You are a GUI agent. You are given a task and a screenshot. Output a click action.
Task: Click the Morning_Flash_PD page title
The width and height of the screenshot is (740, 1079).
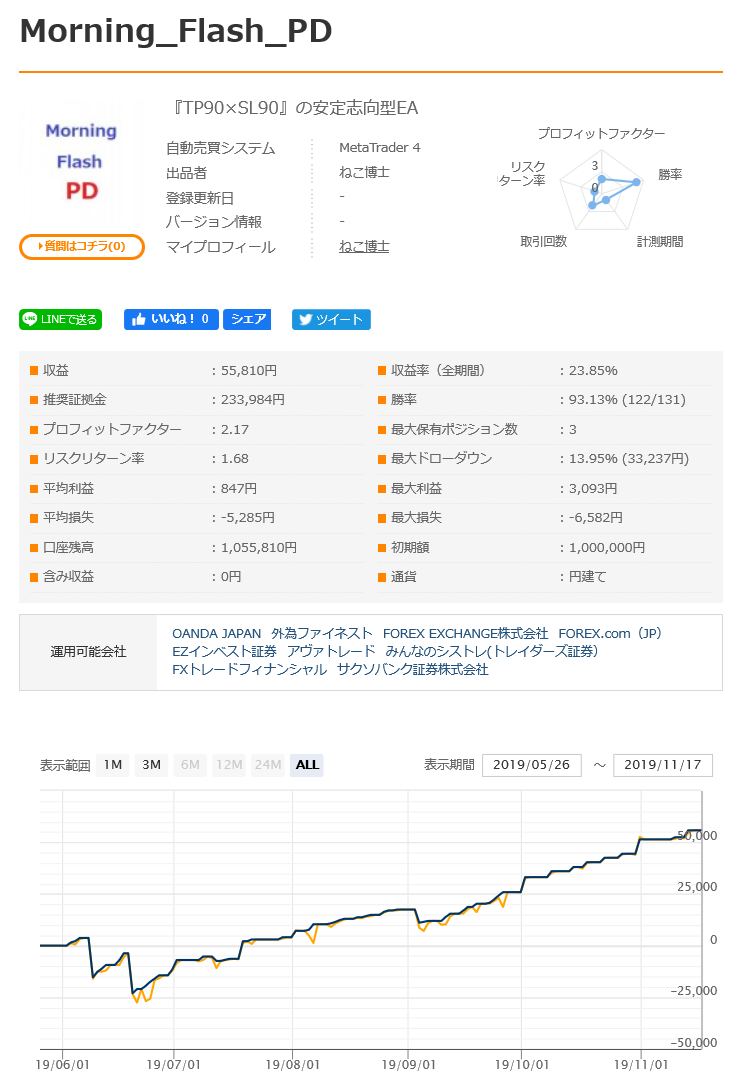pos(176,31)
